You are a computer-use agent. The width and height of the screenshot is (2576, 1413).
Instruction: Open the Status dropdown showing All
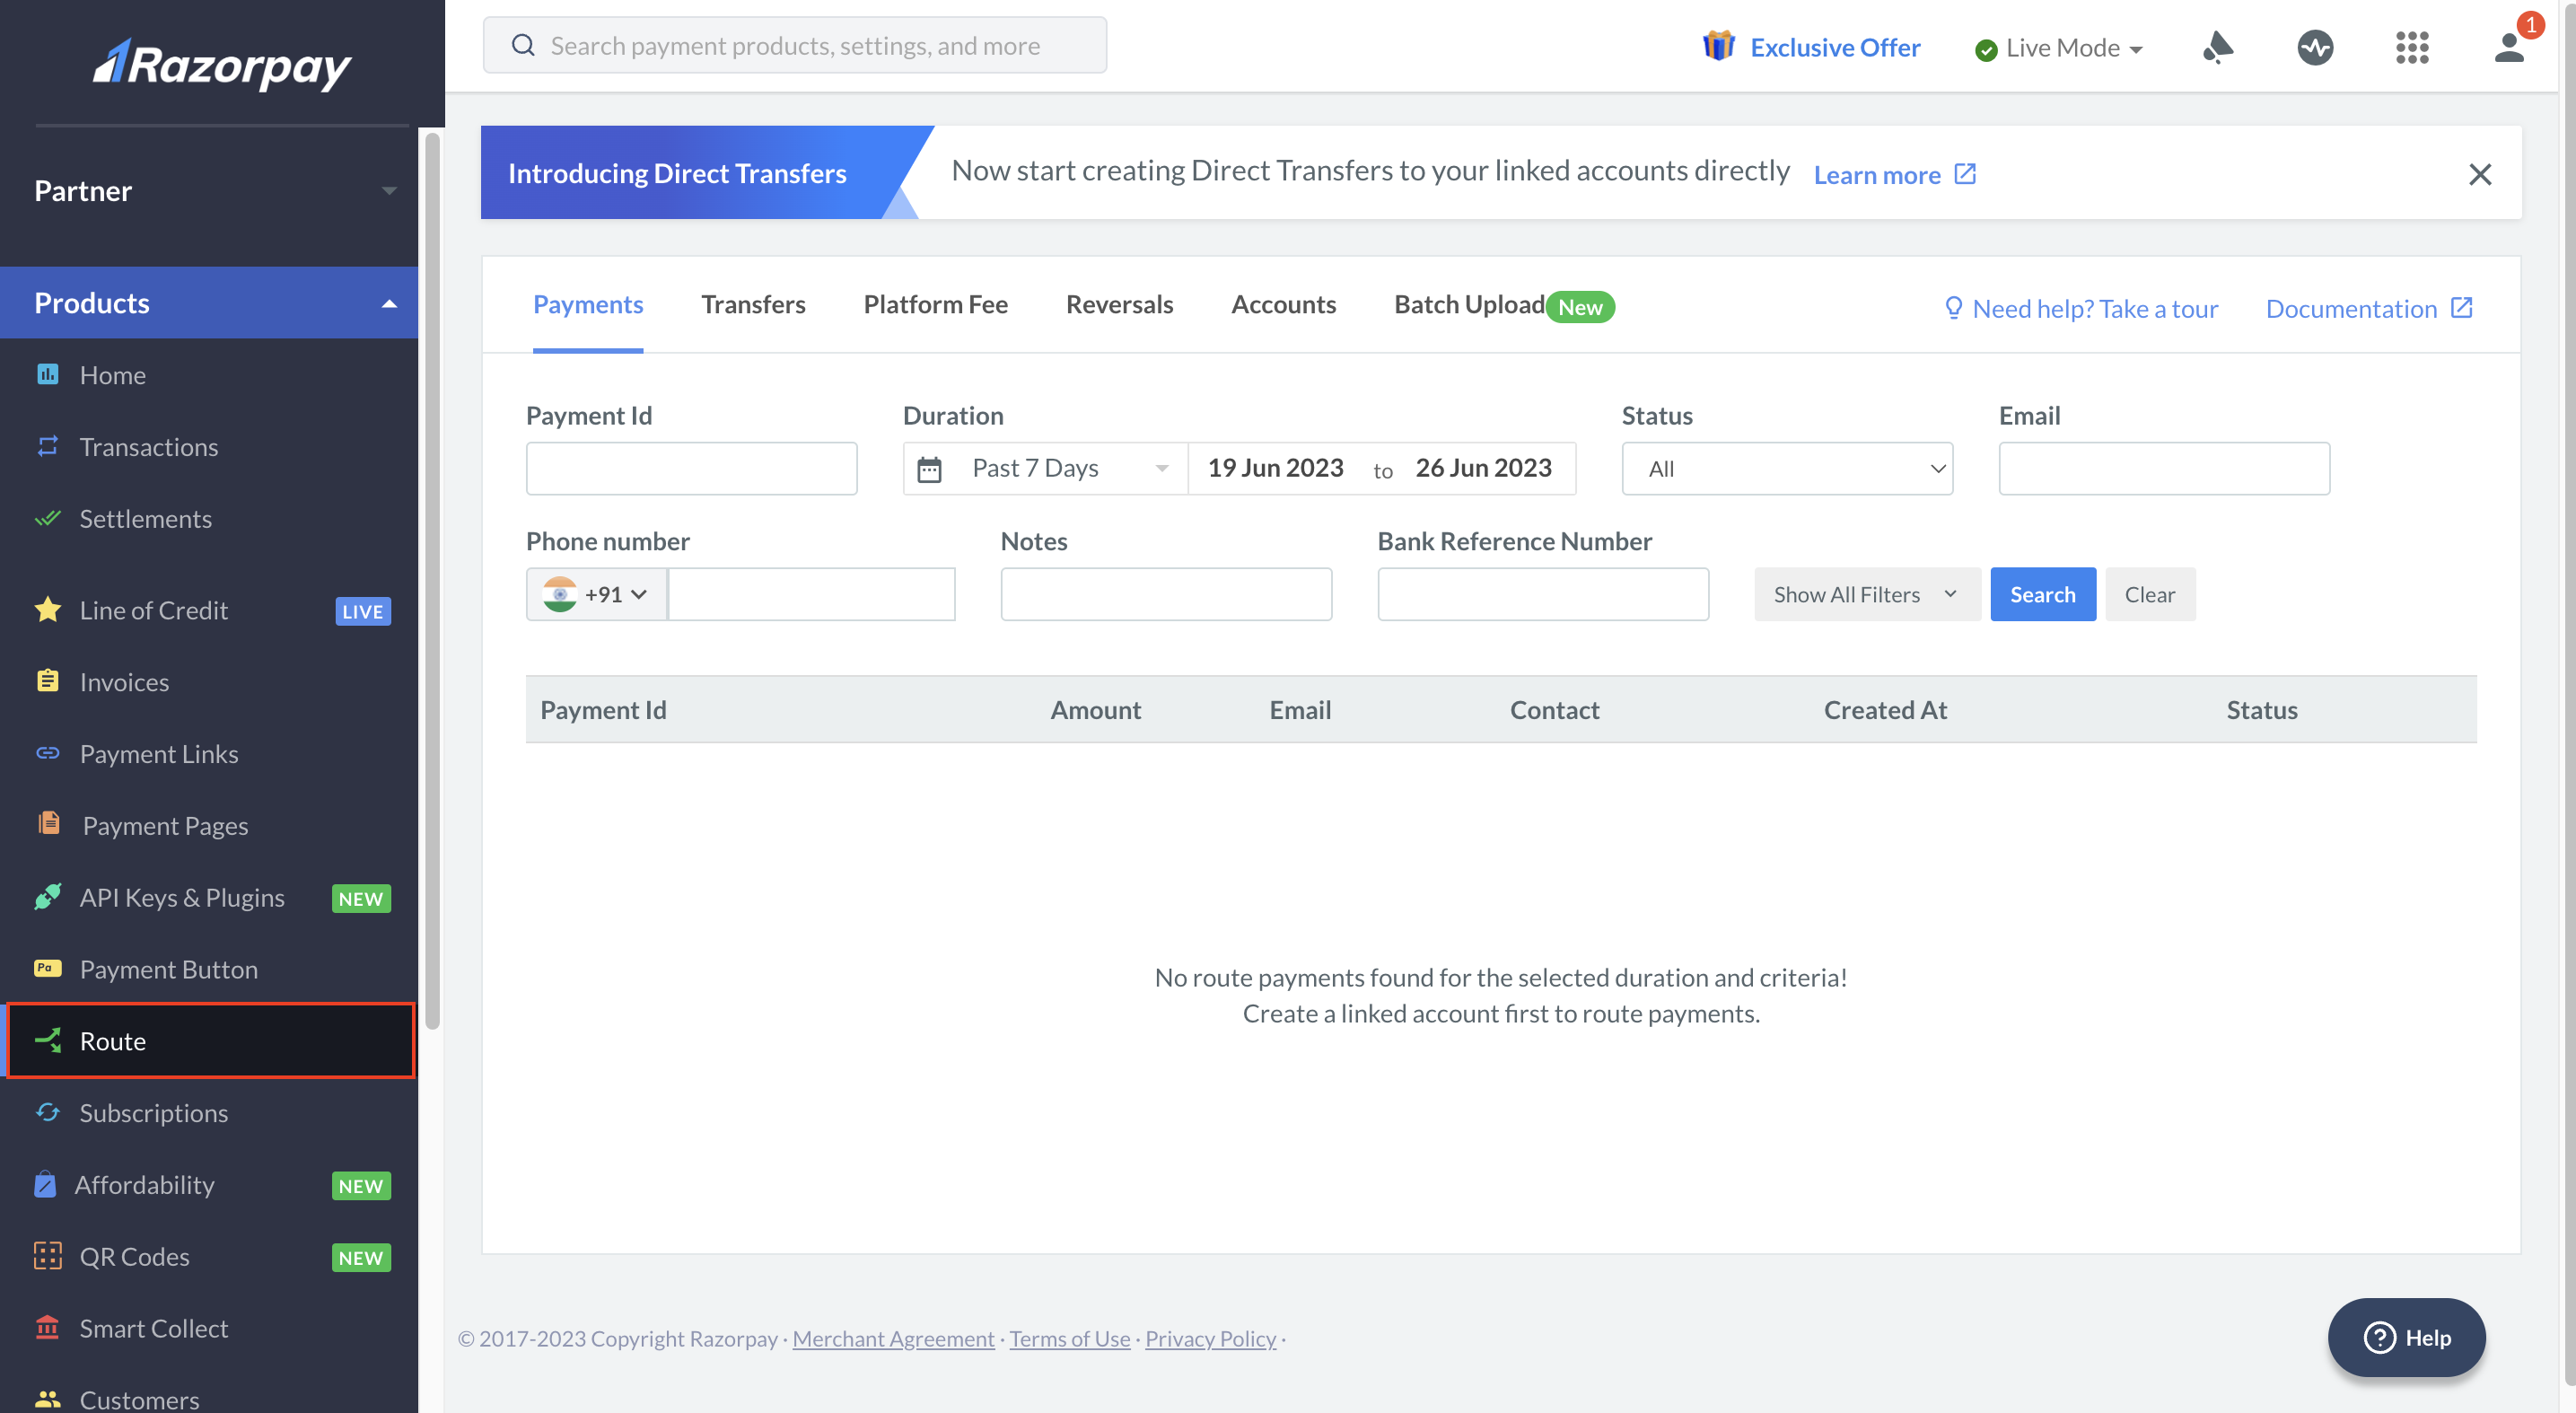pos(1787,468)
